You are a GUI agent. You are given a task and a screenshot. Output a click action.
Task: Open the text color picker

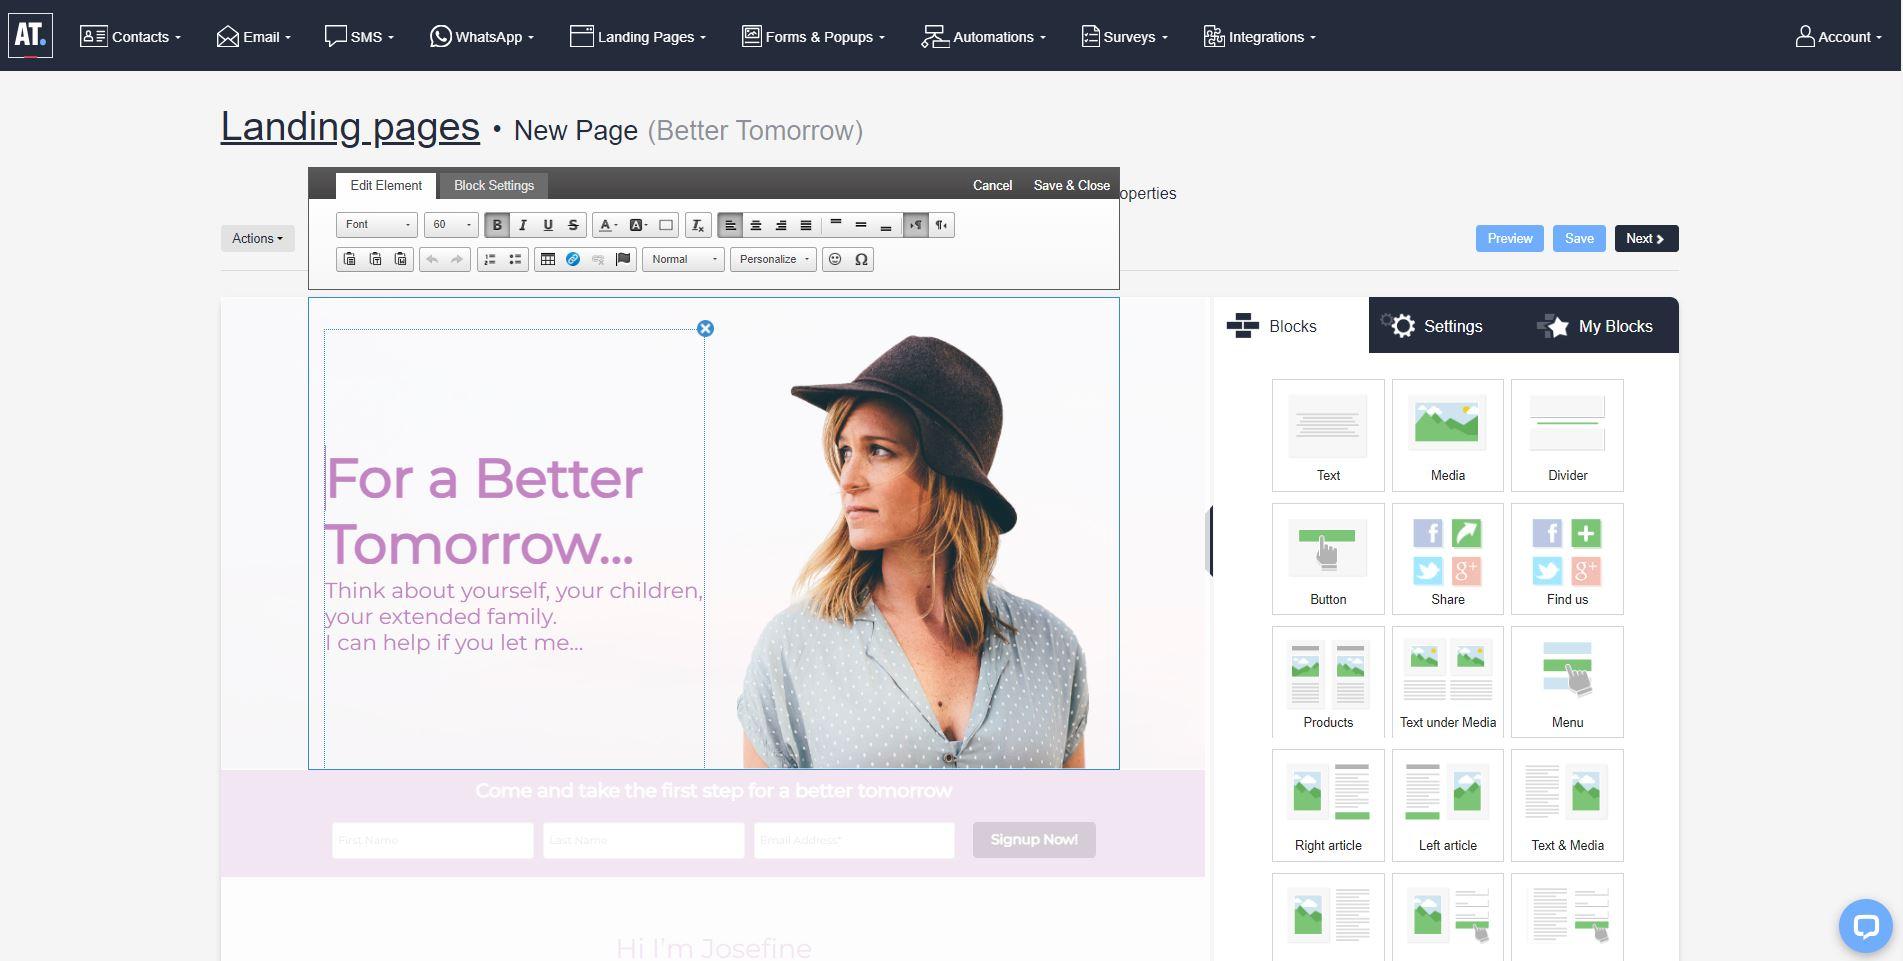[606, 226]
